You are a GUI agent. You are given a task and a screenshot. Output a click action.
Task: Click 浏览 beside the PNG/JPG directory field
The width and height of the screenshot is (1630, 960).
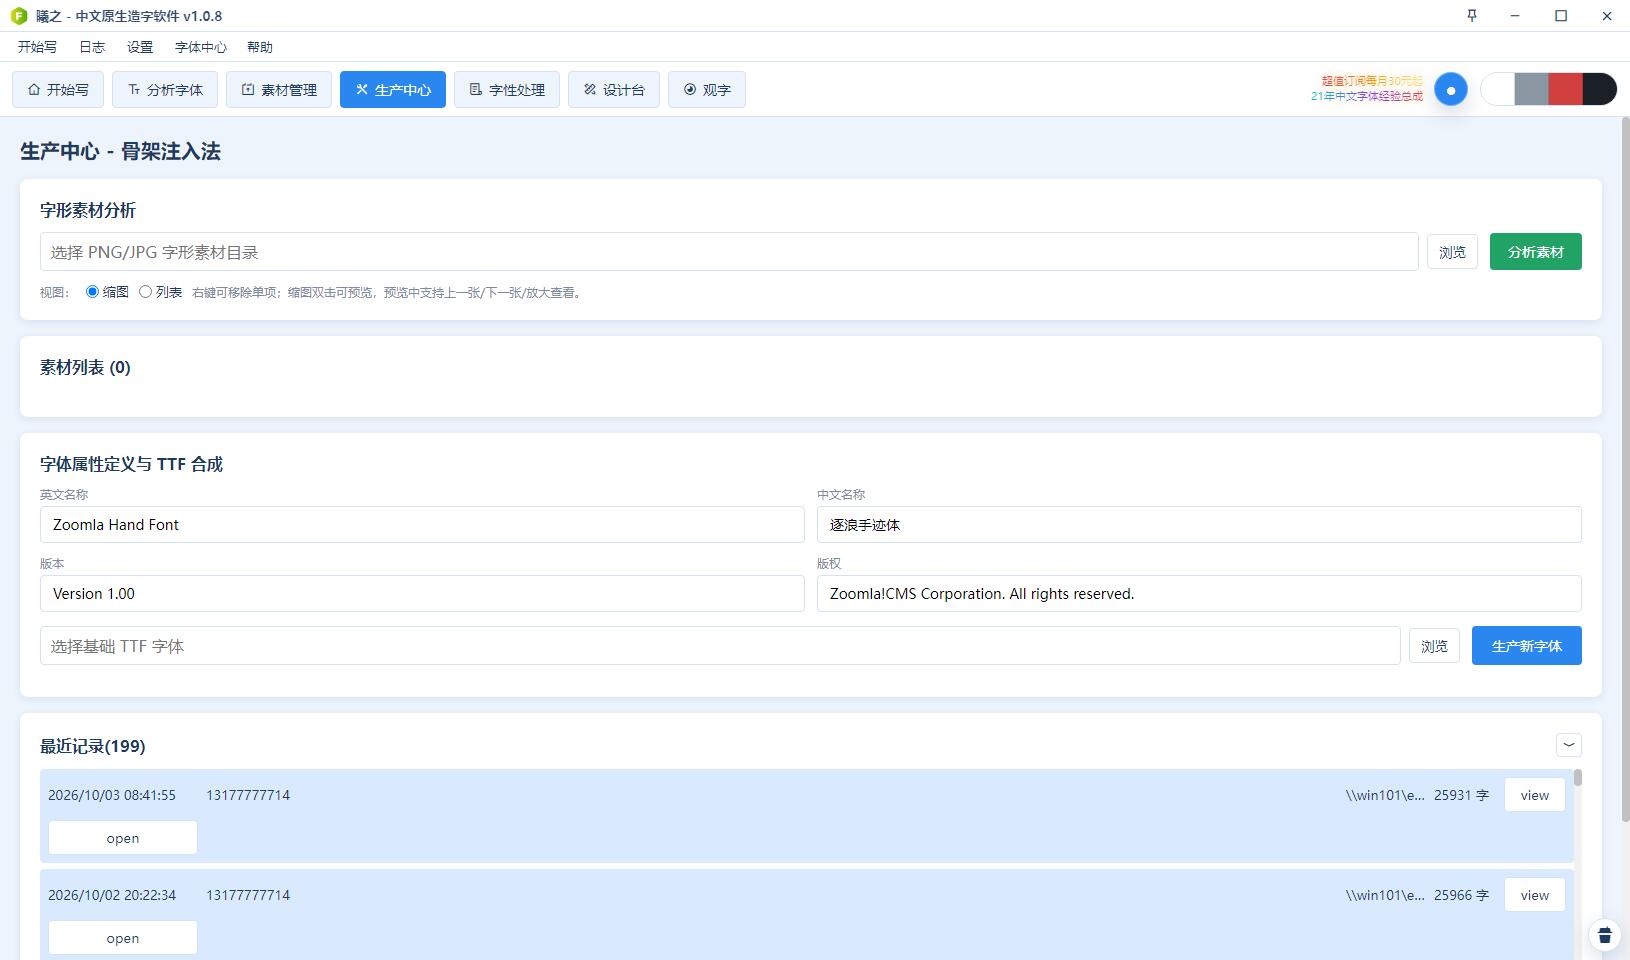coord(1452,252)
